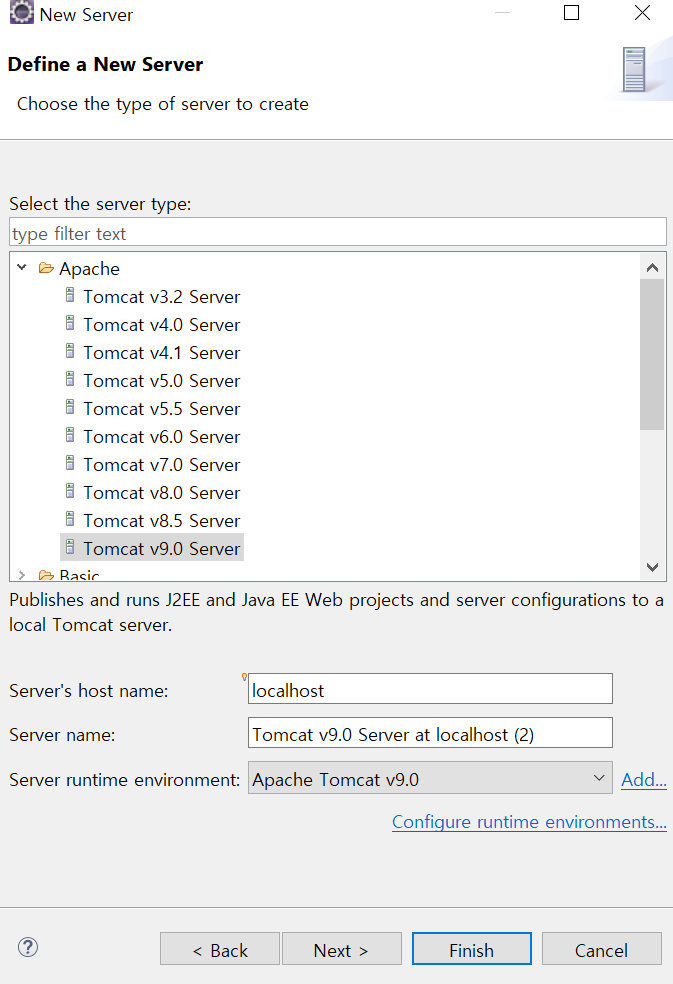Image resolution: width=673 pixels, height=984 pixels.
Task: Select the Apache folder label
Action: [89, 269]
